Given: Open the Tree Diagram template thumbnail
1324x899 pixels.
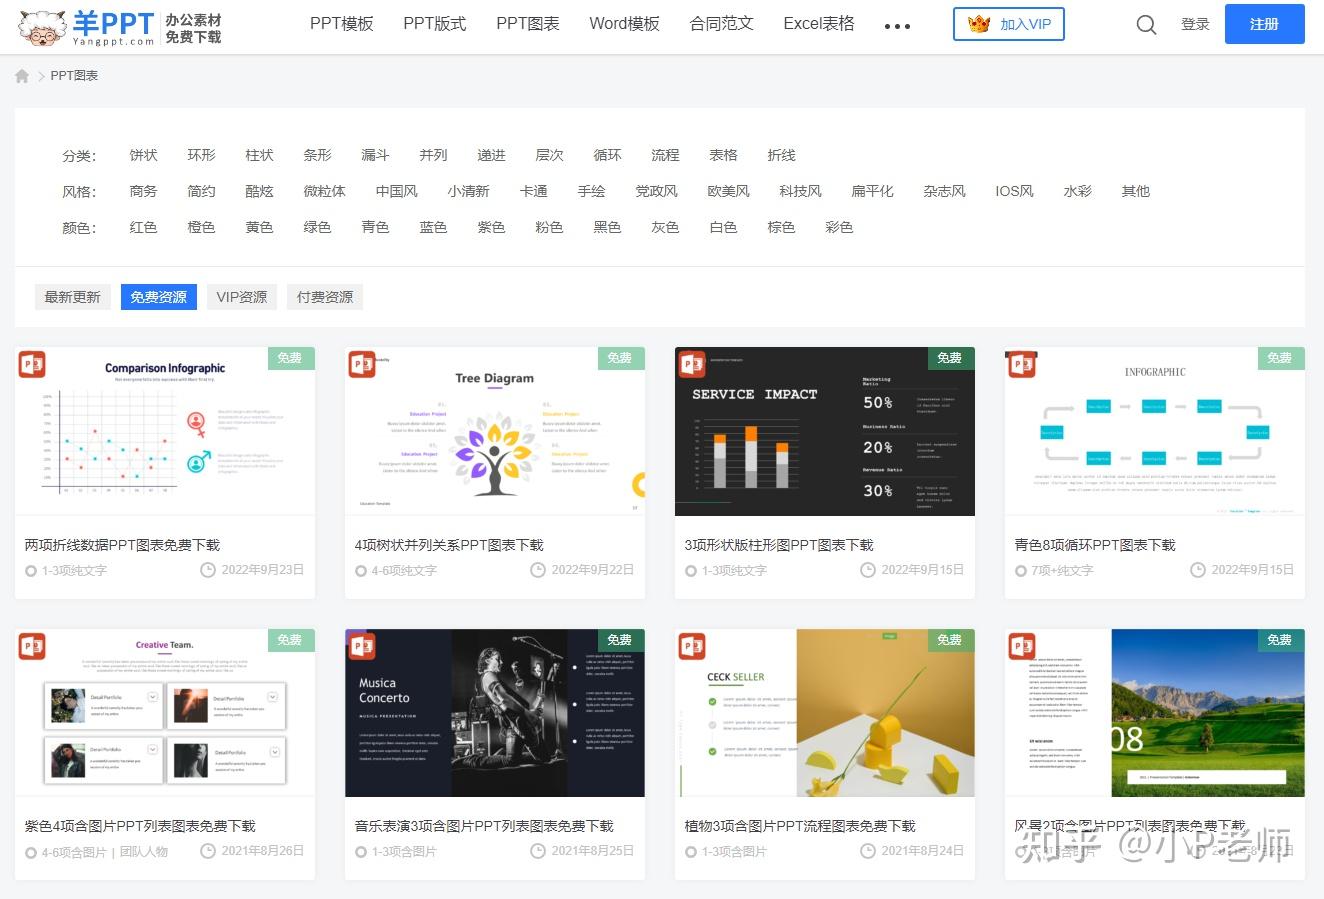Looking at the screenshot, I should [x=494, y=432].
